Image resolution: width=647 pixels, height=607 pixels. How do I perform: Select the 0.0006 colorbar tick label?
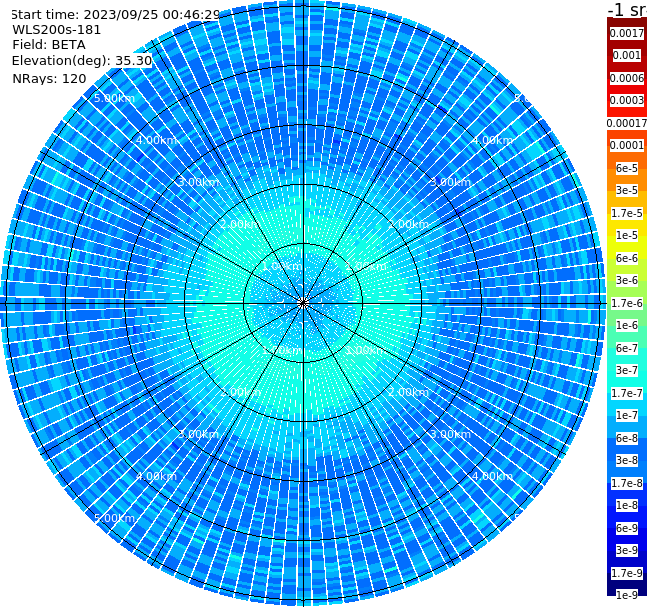pos(627,78)
